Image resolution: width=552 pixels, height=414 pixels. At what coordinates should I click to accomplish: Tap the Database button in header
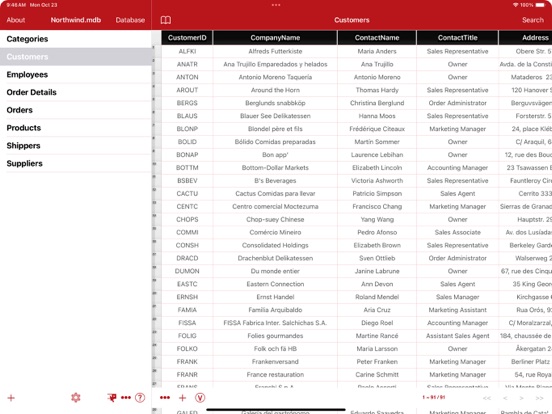130,20
